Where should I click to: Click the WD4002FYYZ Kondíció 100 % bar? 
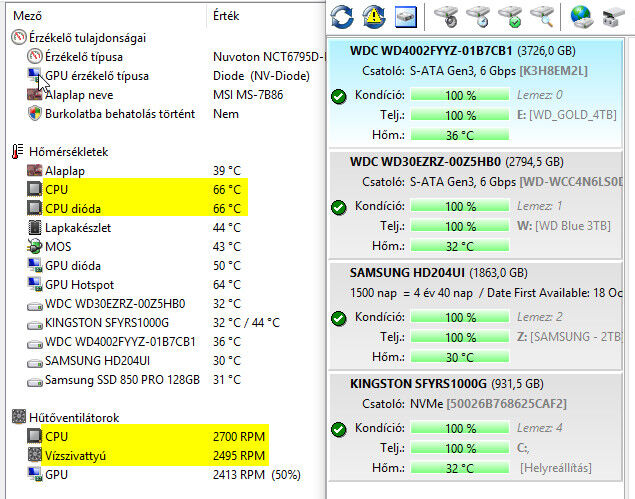pyautogui.click(x=460, y=95)
